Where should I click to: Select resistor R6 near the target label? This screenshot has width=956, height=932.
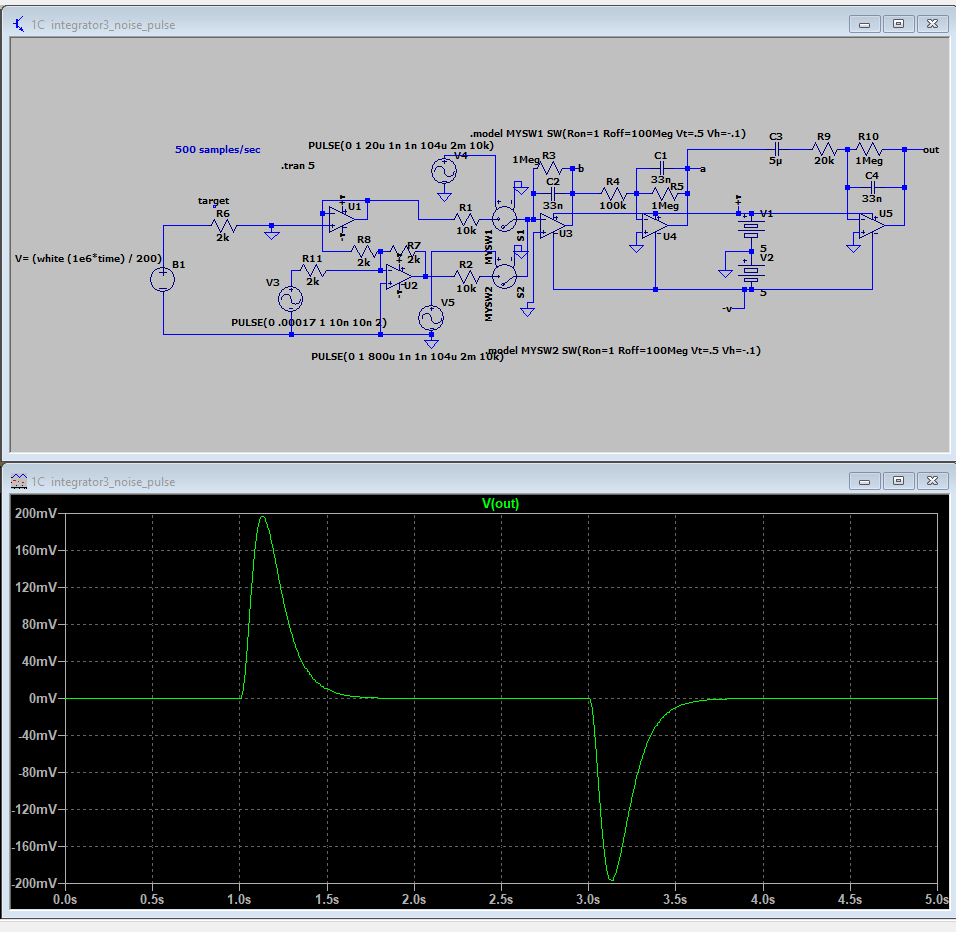(223, 225)
